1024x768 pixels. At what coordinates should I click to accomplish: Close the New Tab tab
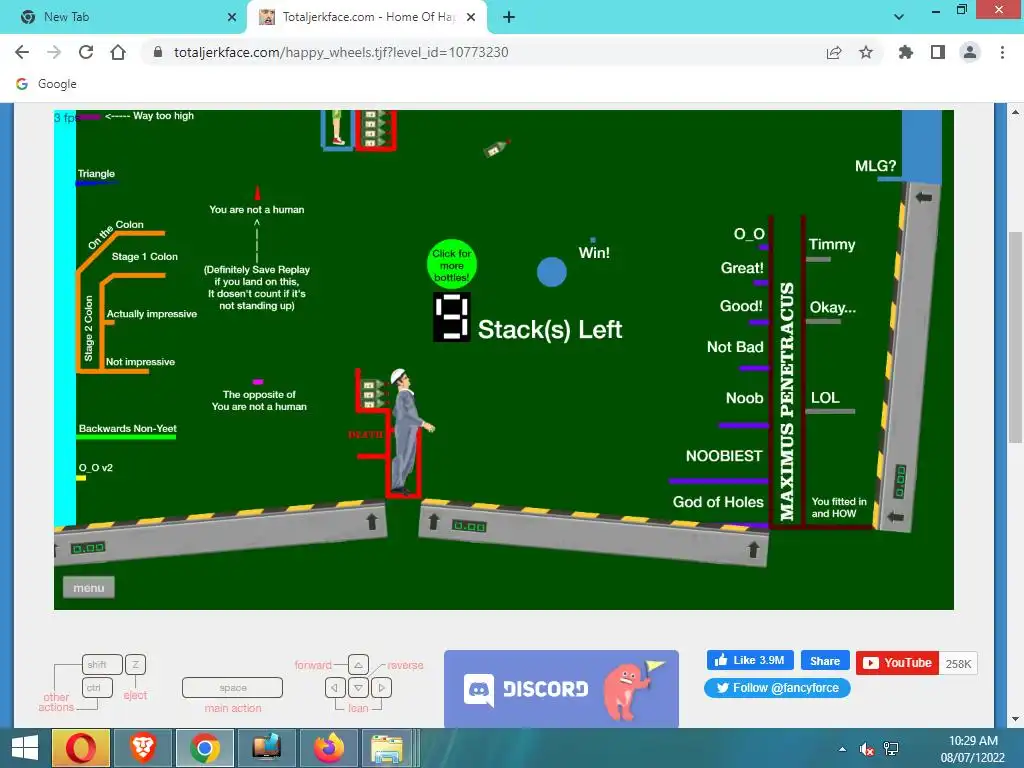[232, 17]
